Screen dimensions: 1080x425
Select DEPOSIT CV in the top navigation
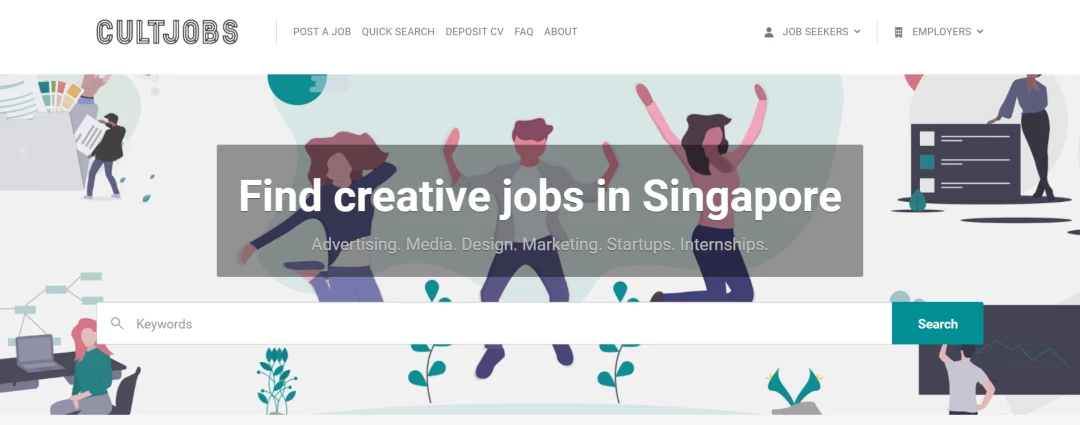474,32
